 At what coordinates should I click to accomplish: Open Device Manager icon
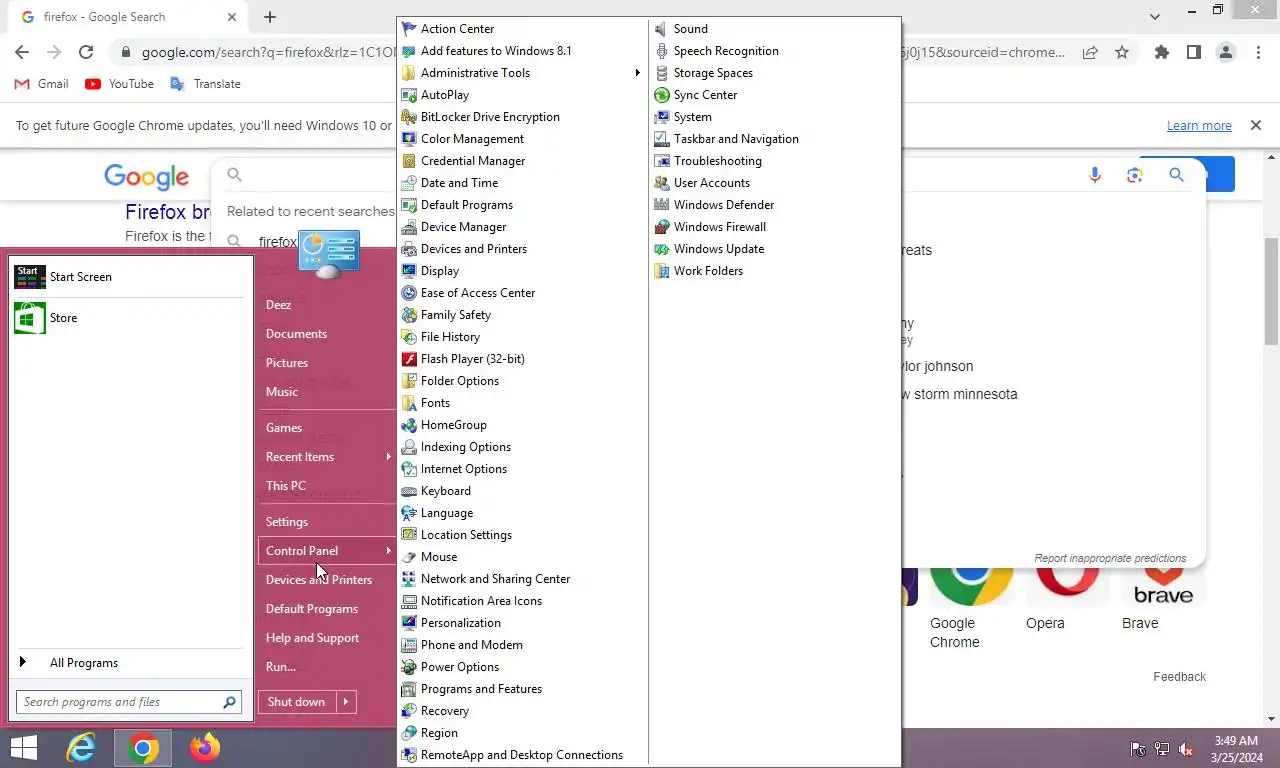tap(408, 227)
